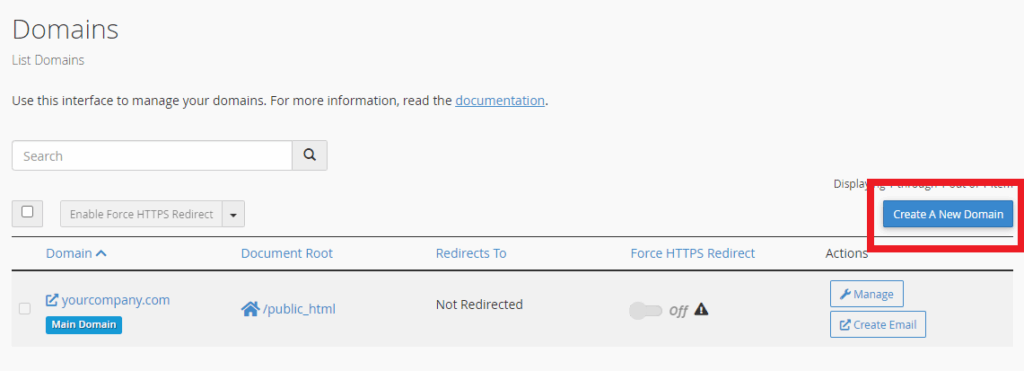Screen dimensions: 1024x371
Task: Open the yourcompany.com domain link
Action: coord(116,300)
